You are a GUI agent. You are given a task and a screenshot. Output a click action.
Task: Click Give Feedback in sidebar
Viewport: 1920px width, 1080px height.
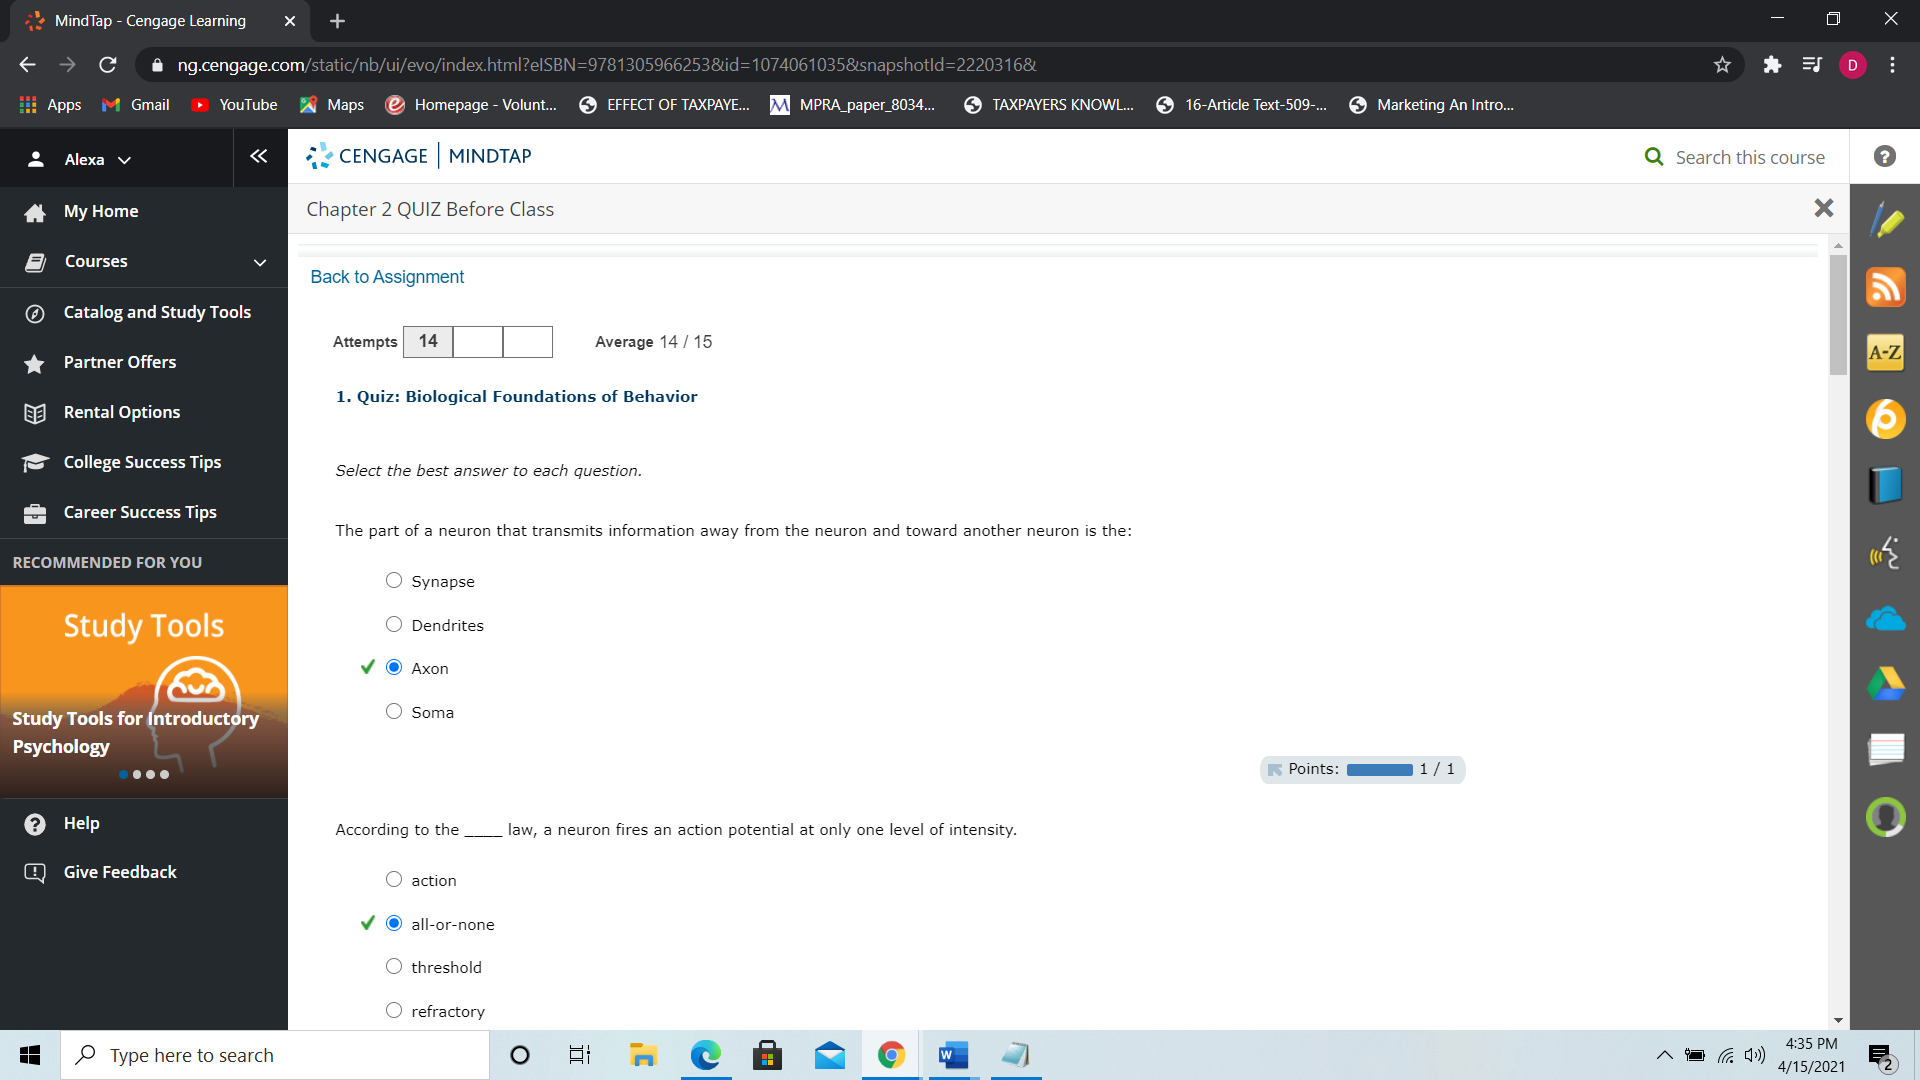click(120, 872)
